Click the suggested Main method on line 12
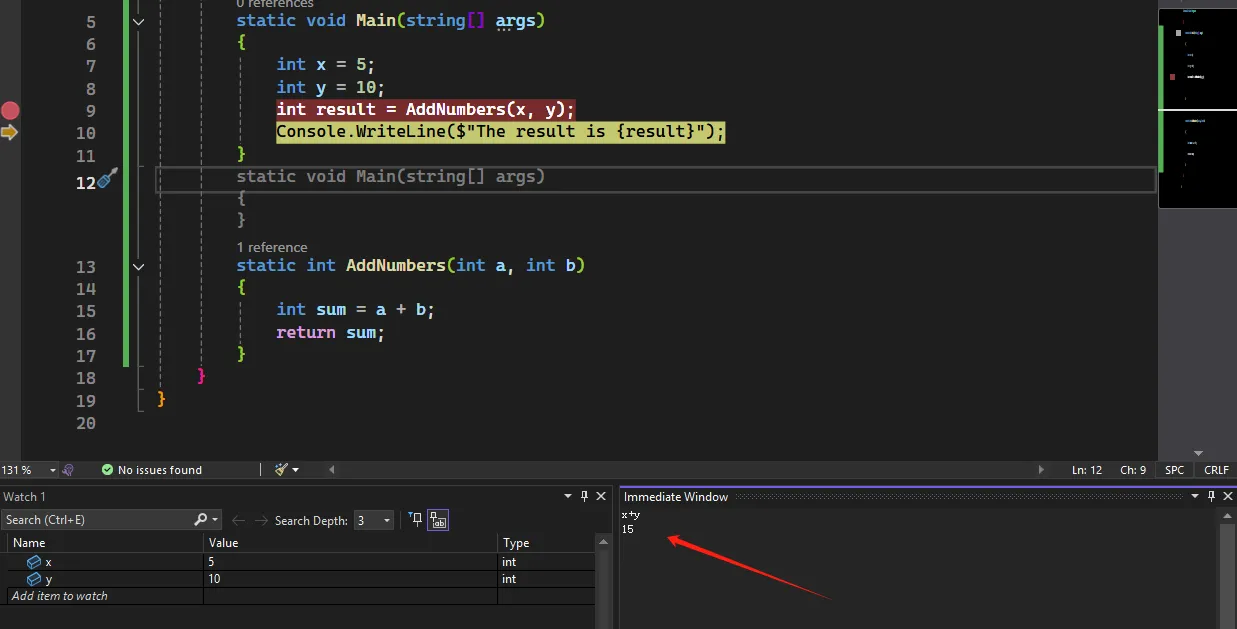 [391, 177]
